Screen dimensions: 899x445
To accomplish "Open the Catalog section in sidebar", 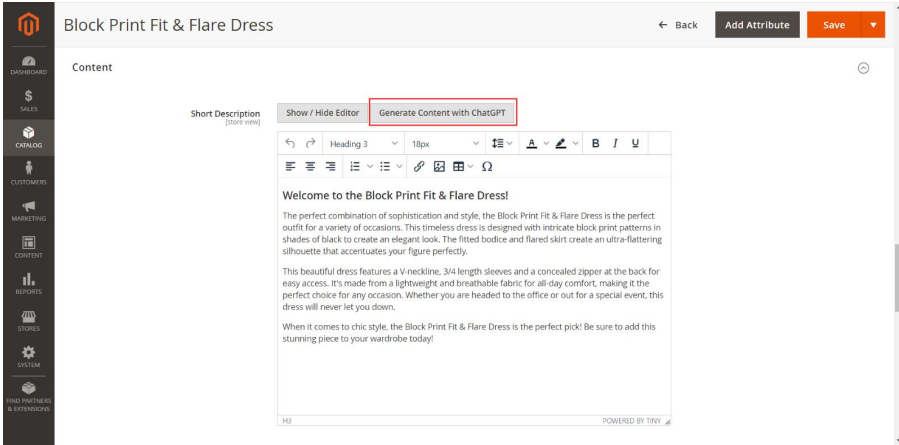I will point(29,137).
